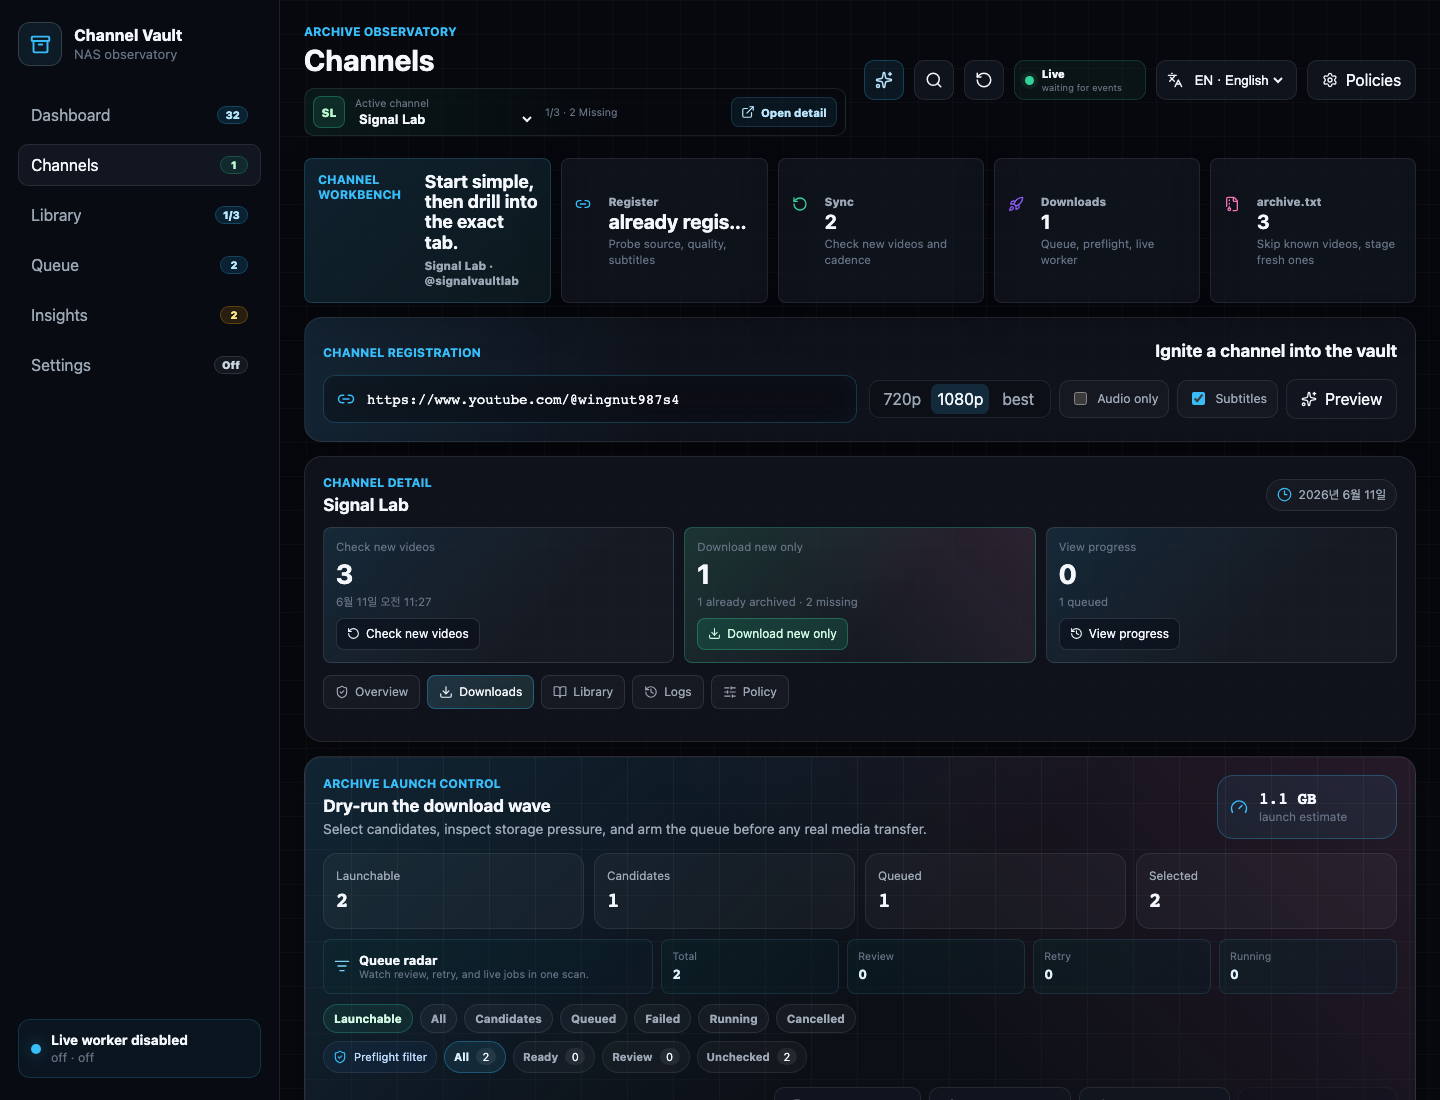Viewport: 1440px width, 1100px height.
Task: Click the Download new only button
Action: (772, 634)
